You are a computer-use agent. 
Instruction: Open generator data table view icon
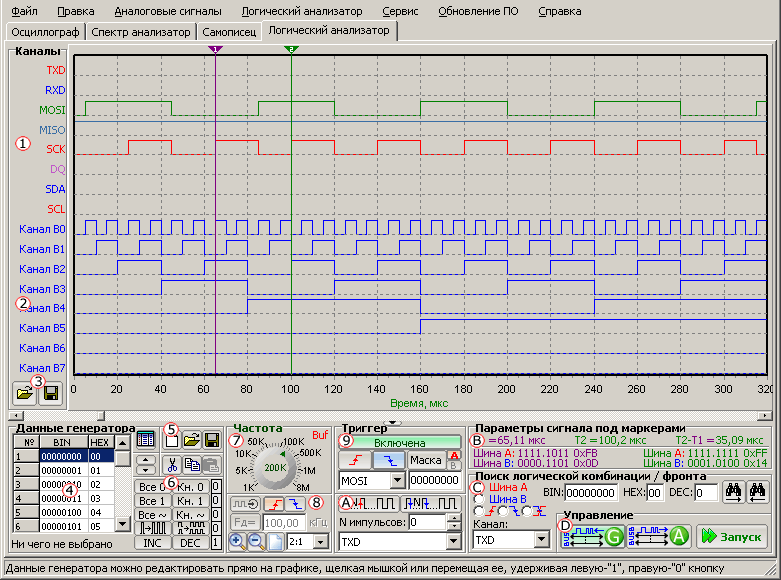click(x=145, y=439)
